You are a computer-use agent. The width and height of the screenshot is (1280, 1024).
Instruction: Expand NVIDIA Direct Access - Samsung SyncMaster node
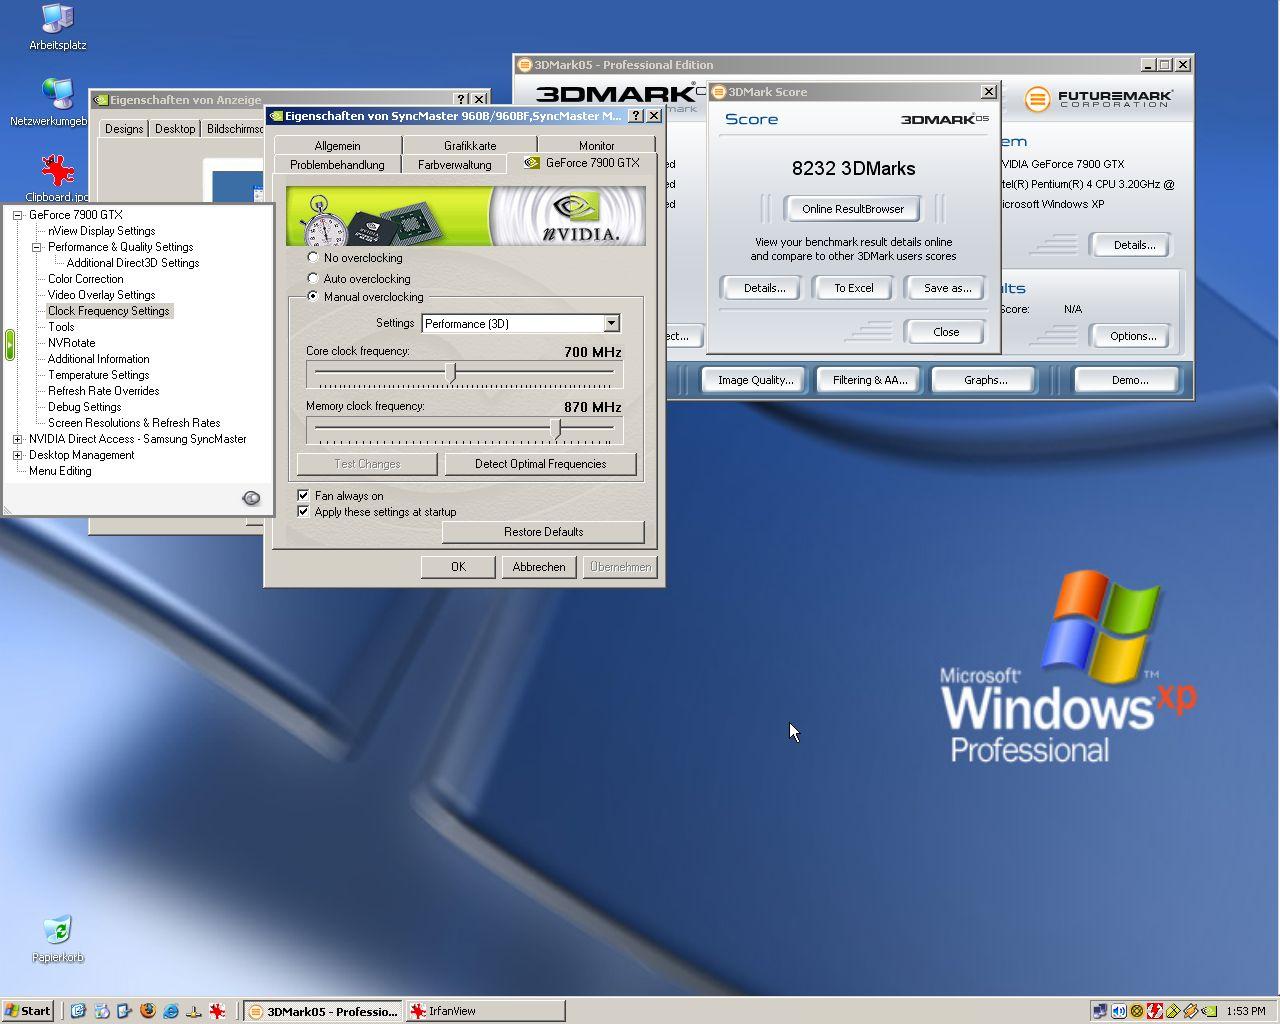click(x=17, y=439)
